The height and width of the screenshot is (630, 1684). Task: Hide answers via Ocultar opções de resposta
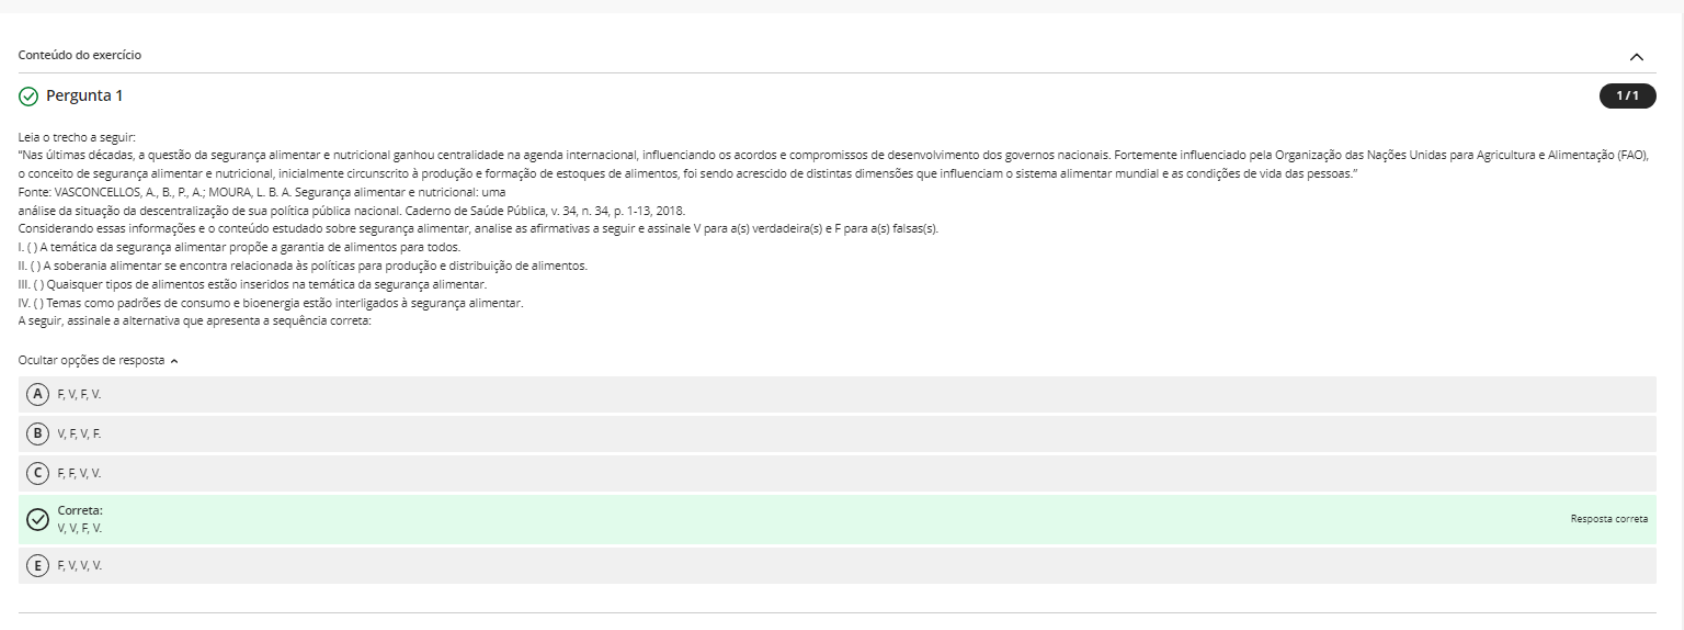point(91,360)
